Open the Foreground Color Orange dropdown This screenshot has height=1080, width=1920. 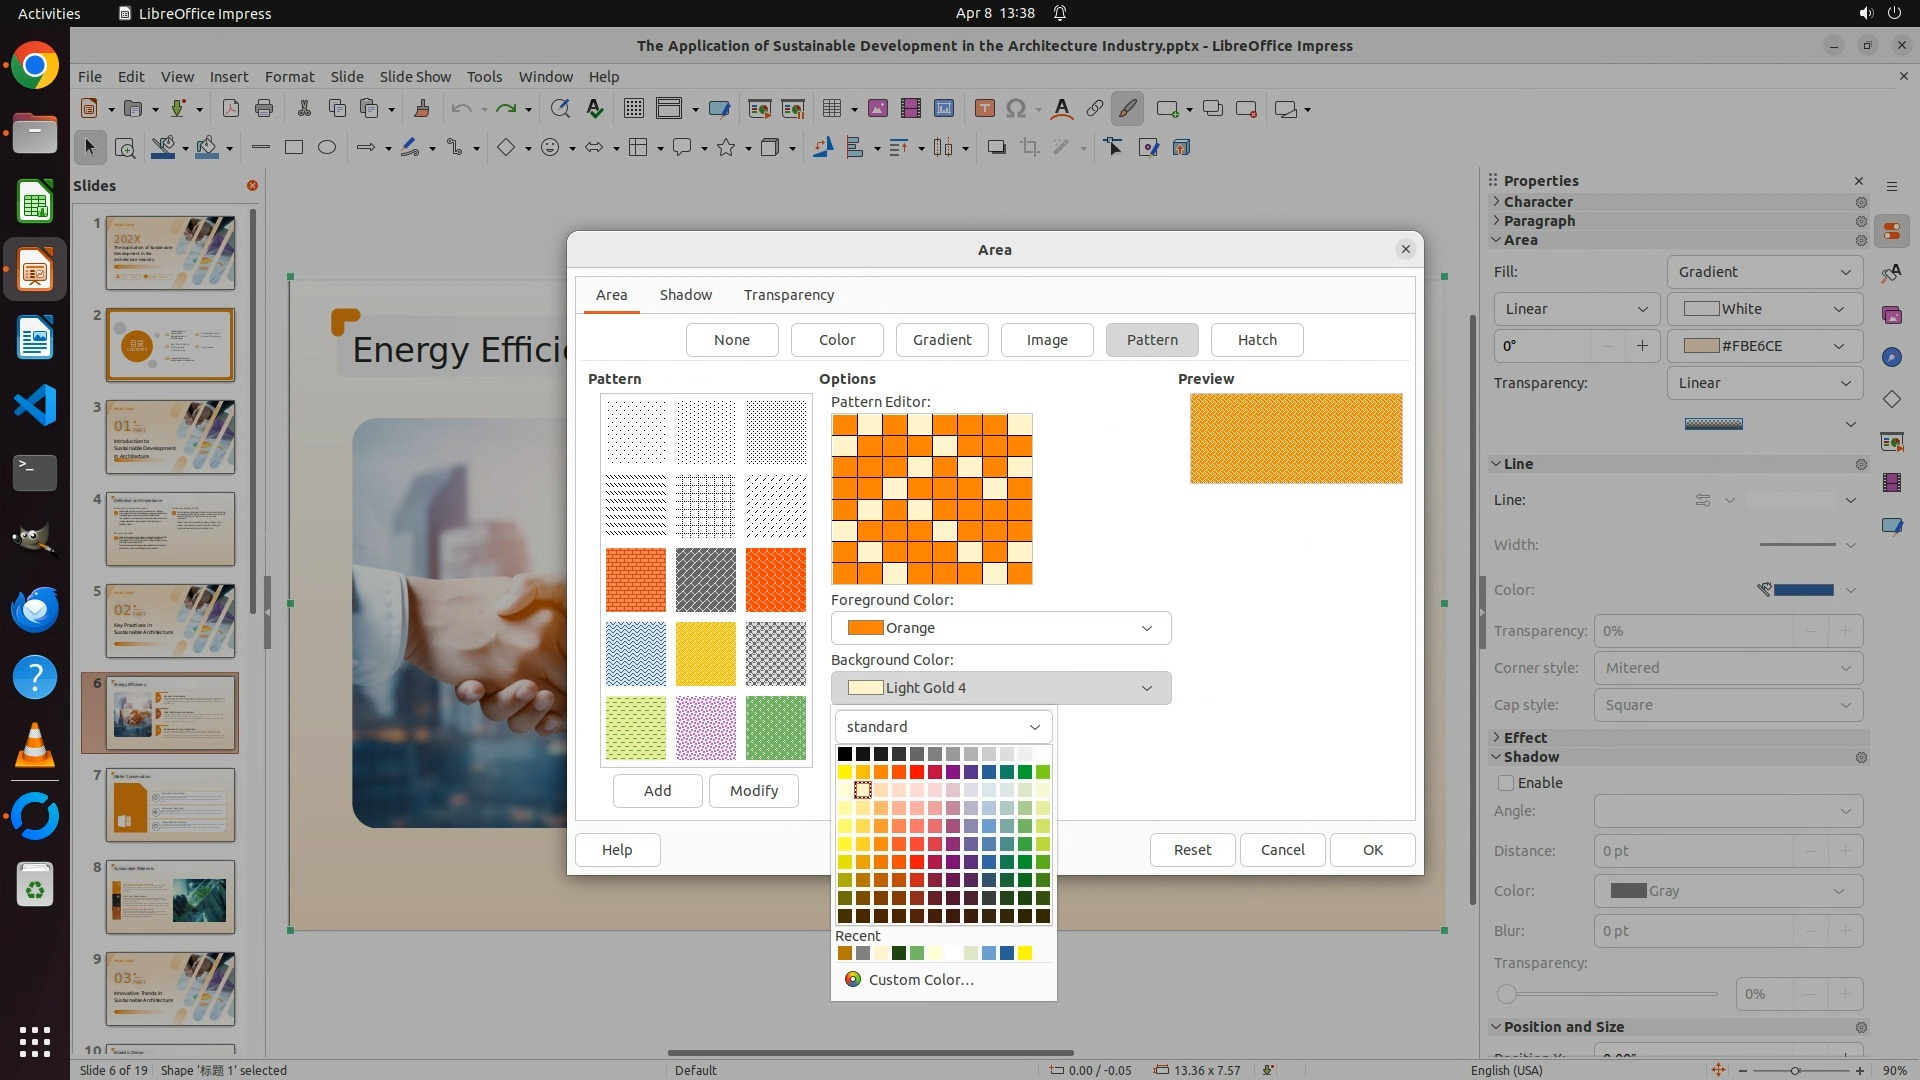pos(1000,628)
